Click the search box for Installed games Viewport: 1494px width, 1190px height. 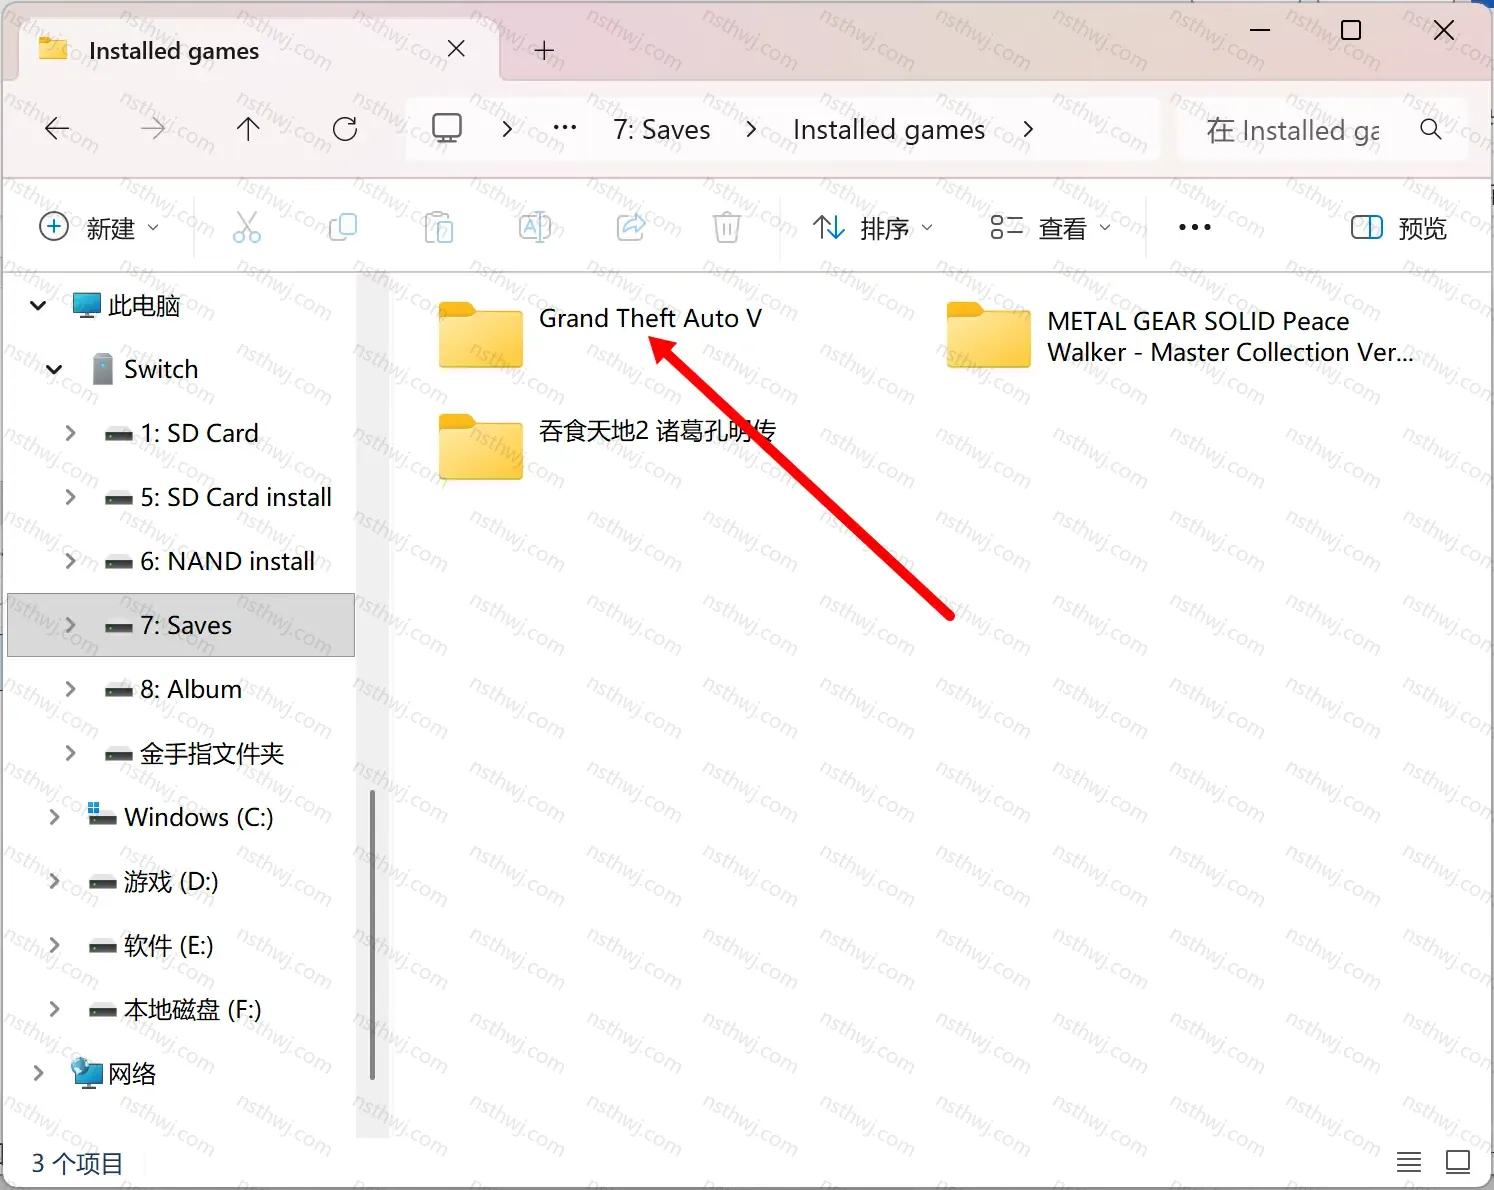[1321, 129]
